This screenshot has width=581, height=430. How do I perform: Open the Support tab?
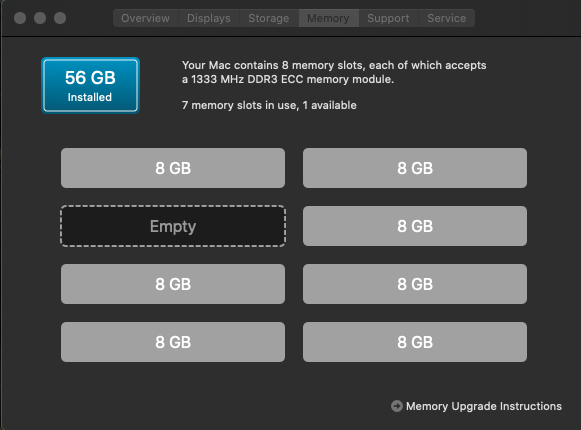pos(388,18)
